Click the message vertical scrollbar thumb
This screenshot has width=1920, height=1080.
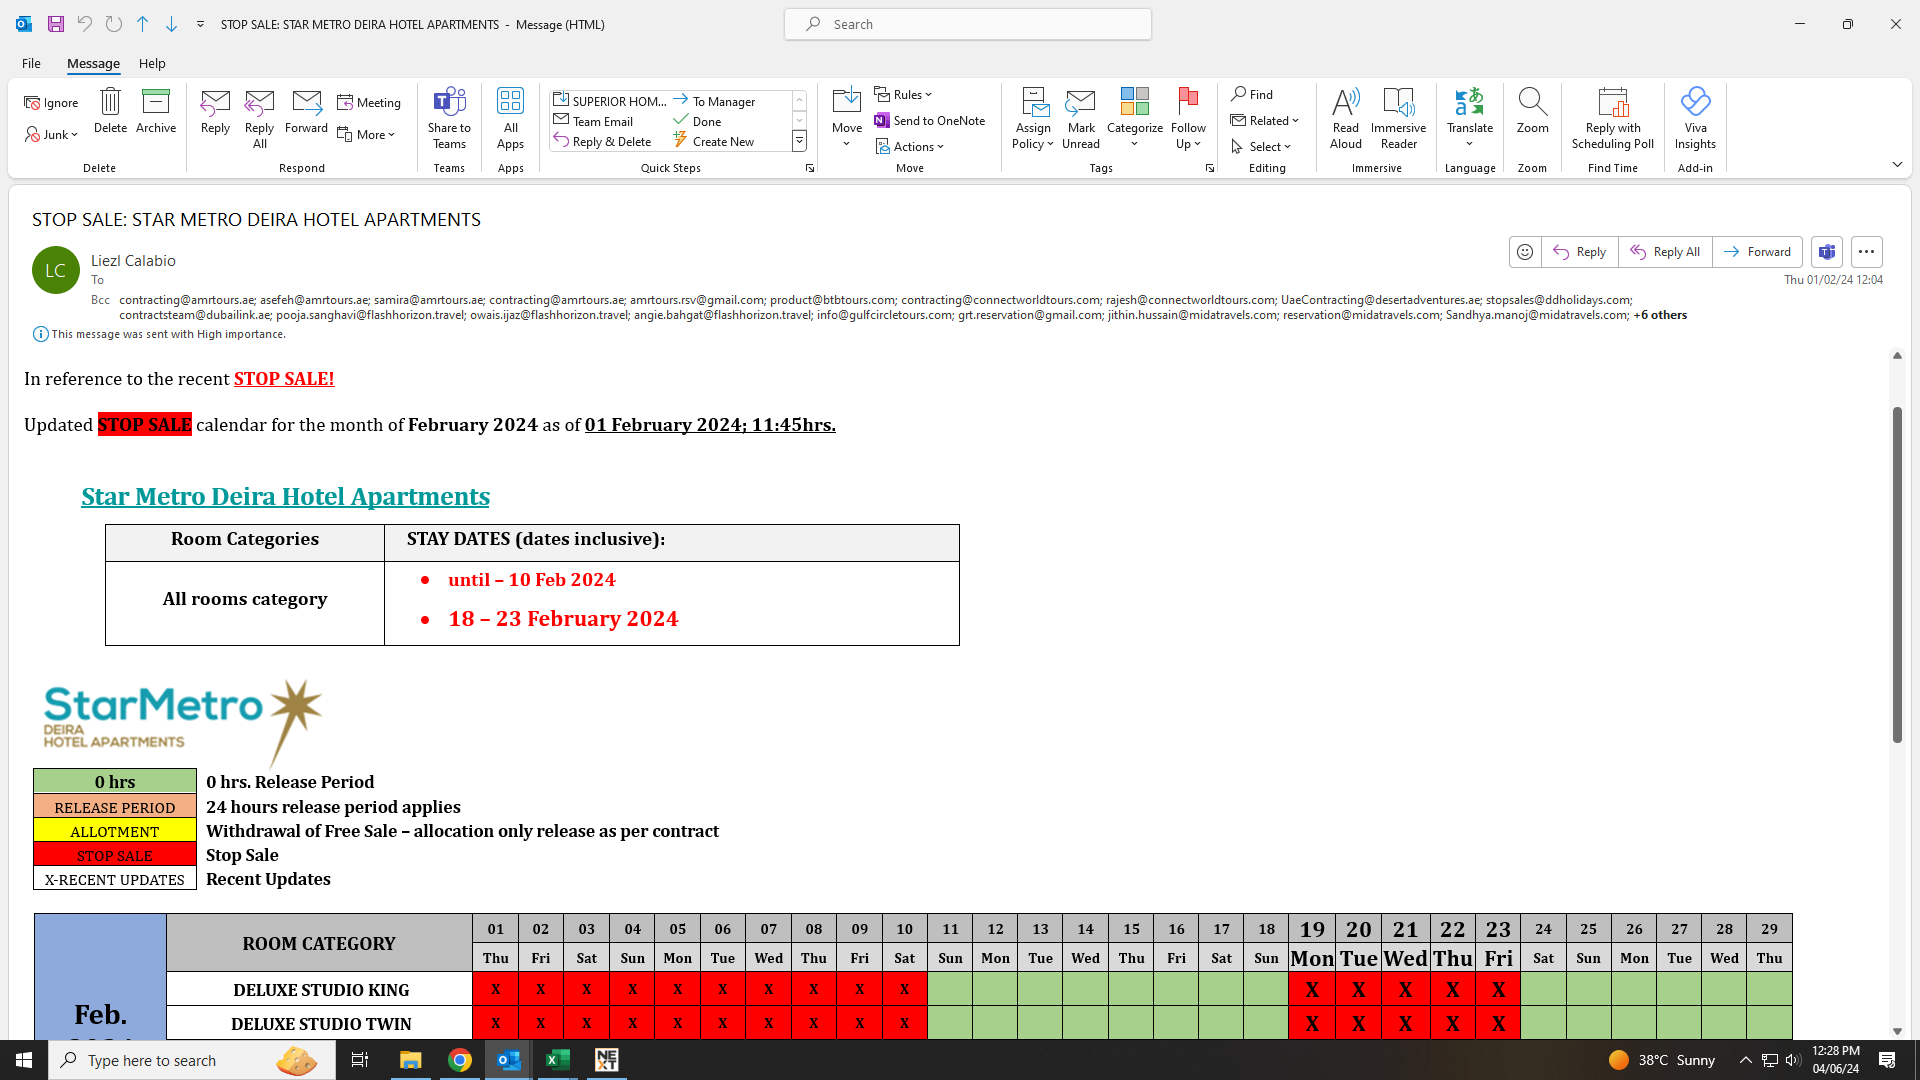coord(1897,575)
